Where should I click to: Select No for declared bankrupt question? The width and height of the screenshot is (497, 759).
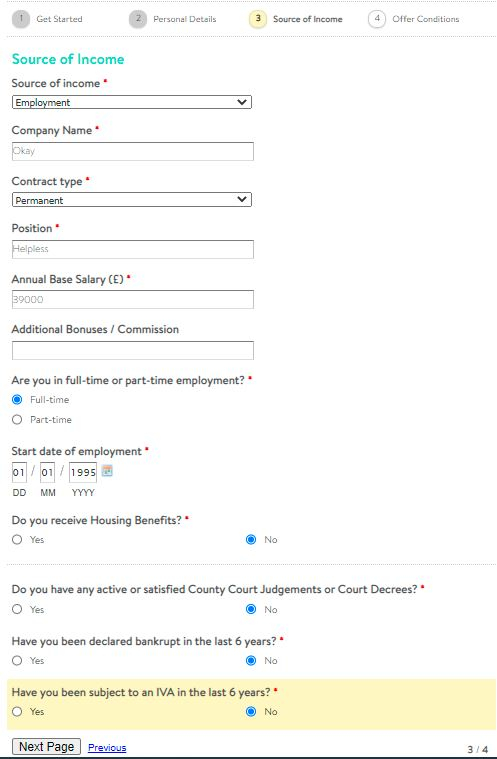tap(251, 661)
